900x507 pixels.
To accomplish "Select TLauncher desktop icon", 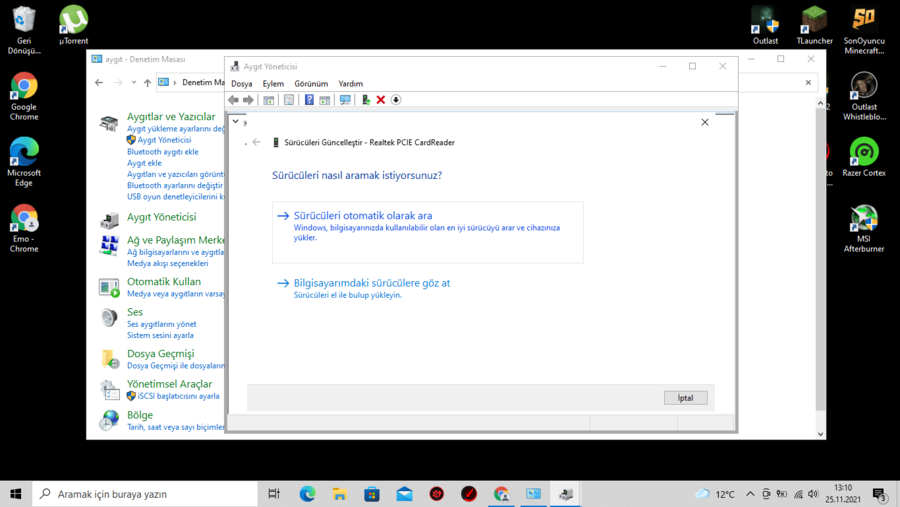I will coord(814,25).
